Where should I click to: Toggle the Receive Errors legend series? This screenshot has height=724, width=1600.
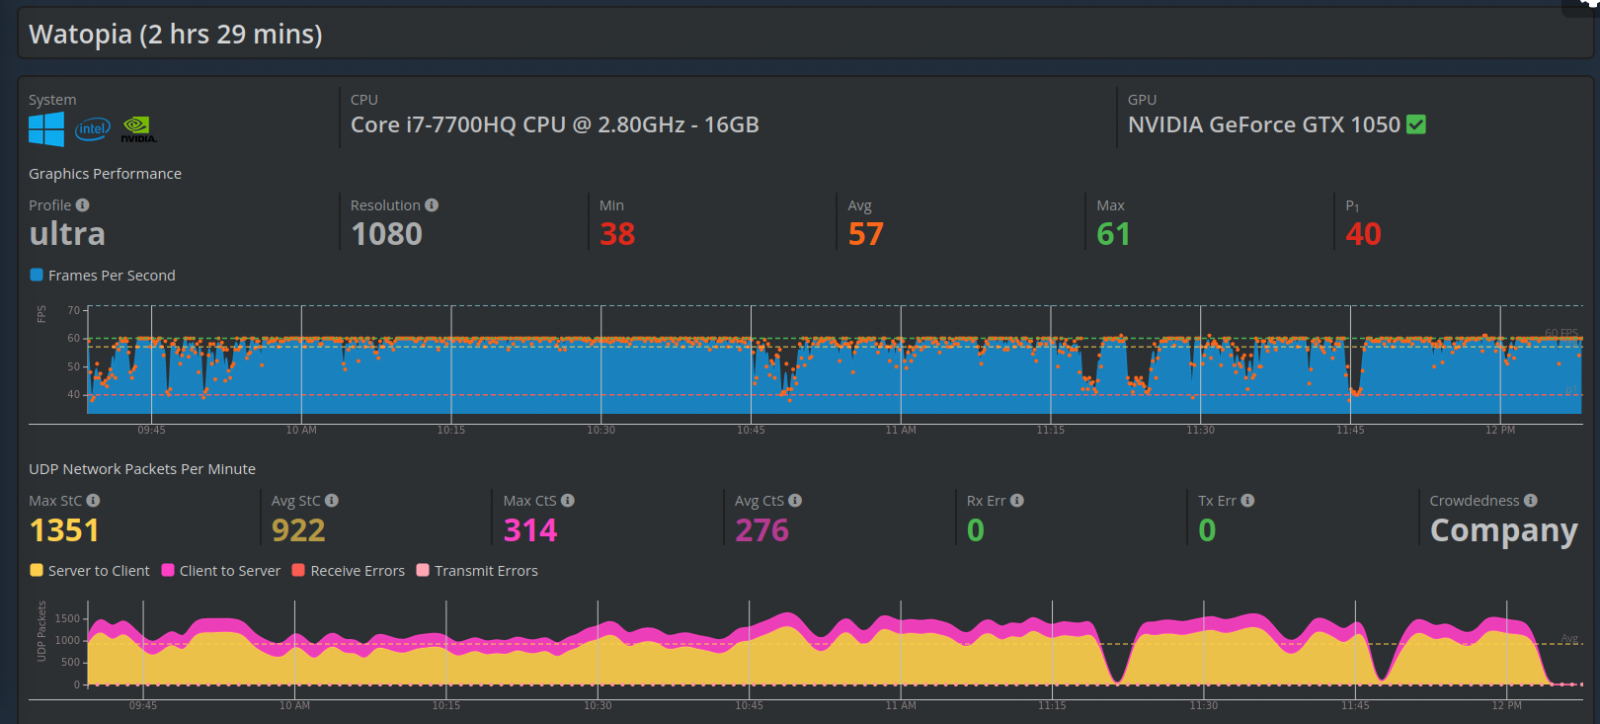pos(348,571)
